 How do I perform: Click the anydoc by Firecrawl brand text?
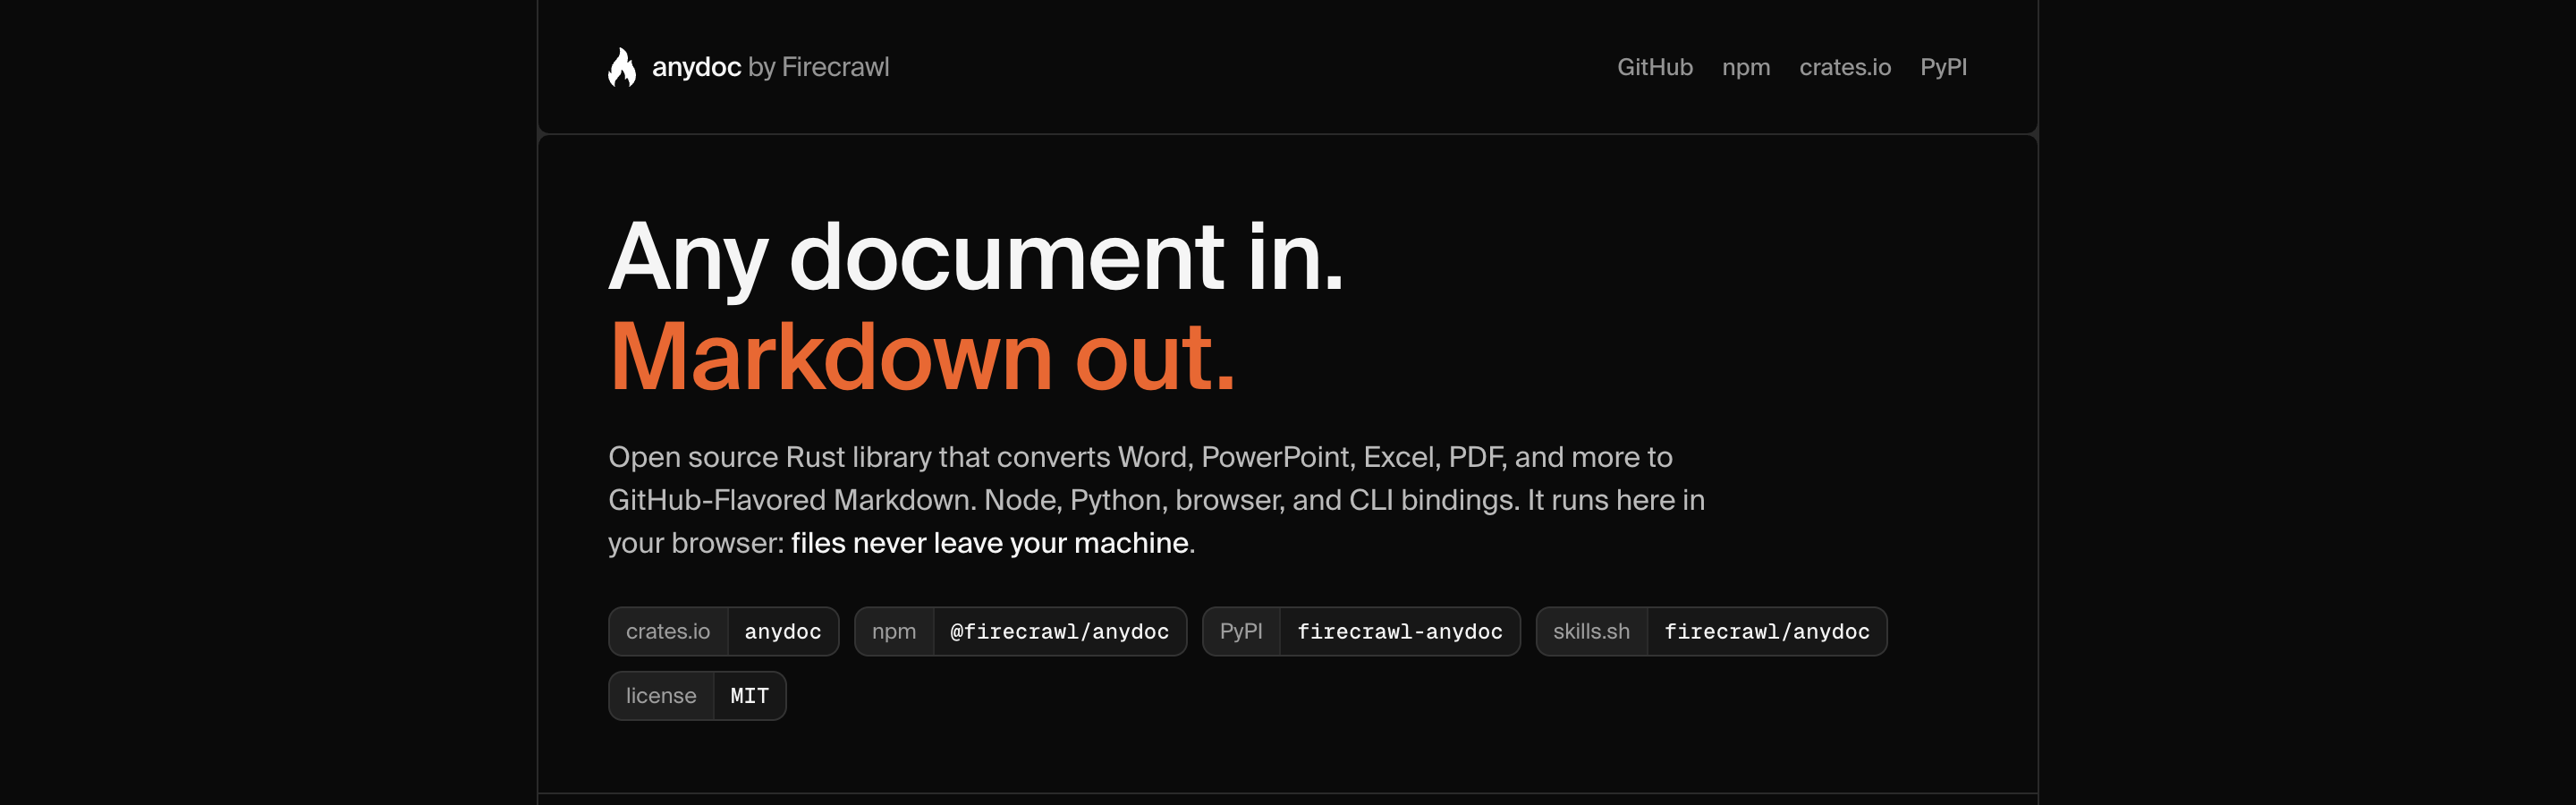pyautogui.click(x=770, y=67)
